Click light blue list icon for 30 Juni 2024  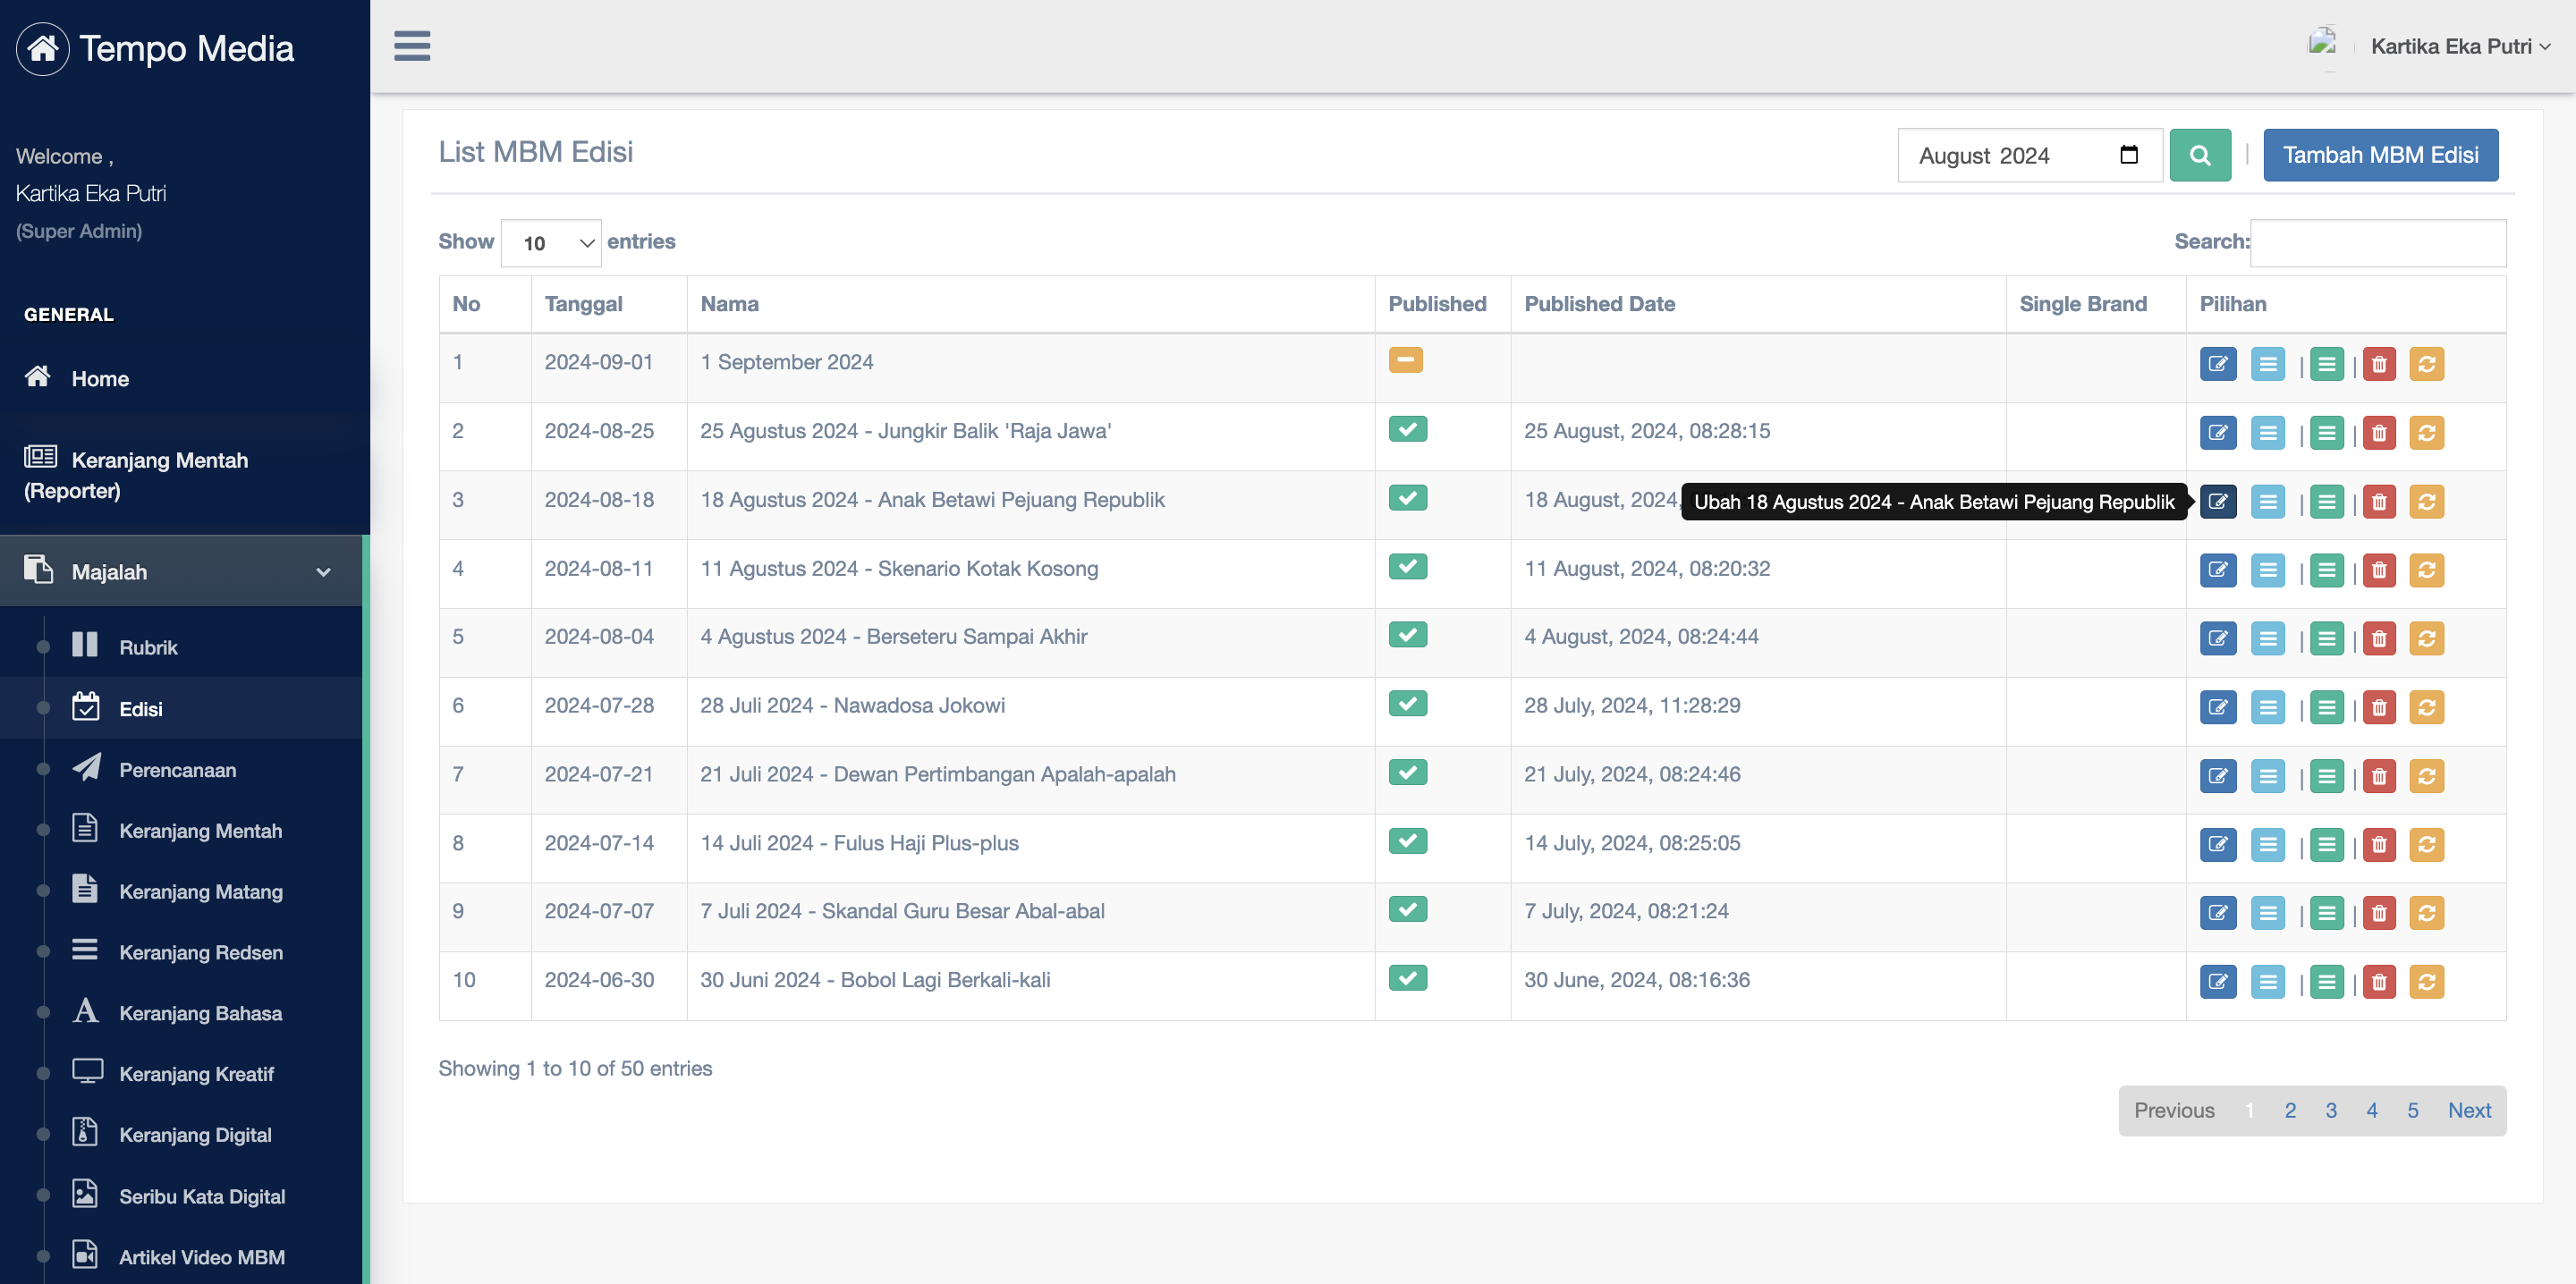point(2267,982)
